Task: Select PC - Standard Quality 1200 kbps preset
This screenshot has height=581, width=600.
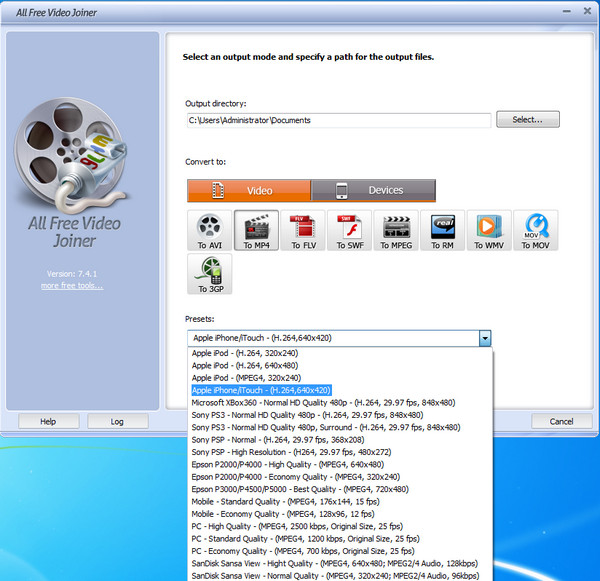Action: coord(340,539)
